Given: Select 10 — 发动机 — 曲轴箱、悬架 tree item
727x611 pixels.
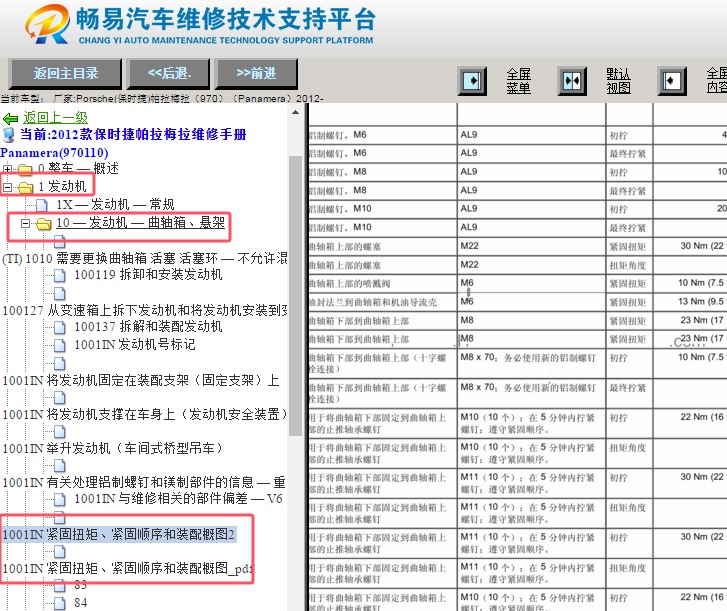Looking at the screenshot, I should tap(140, 223).
